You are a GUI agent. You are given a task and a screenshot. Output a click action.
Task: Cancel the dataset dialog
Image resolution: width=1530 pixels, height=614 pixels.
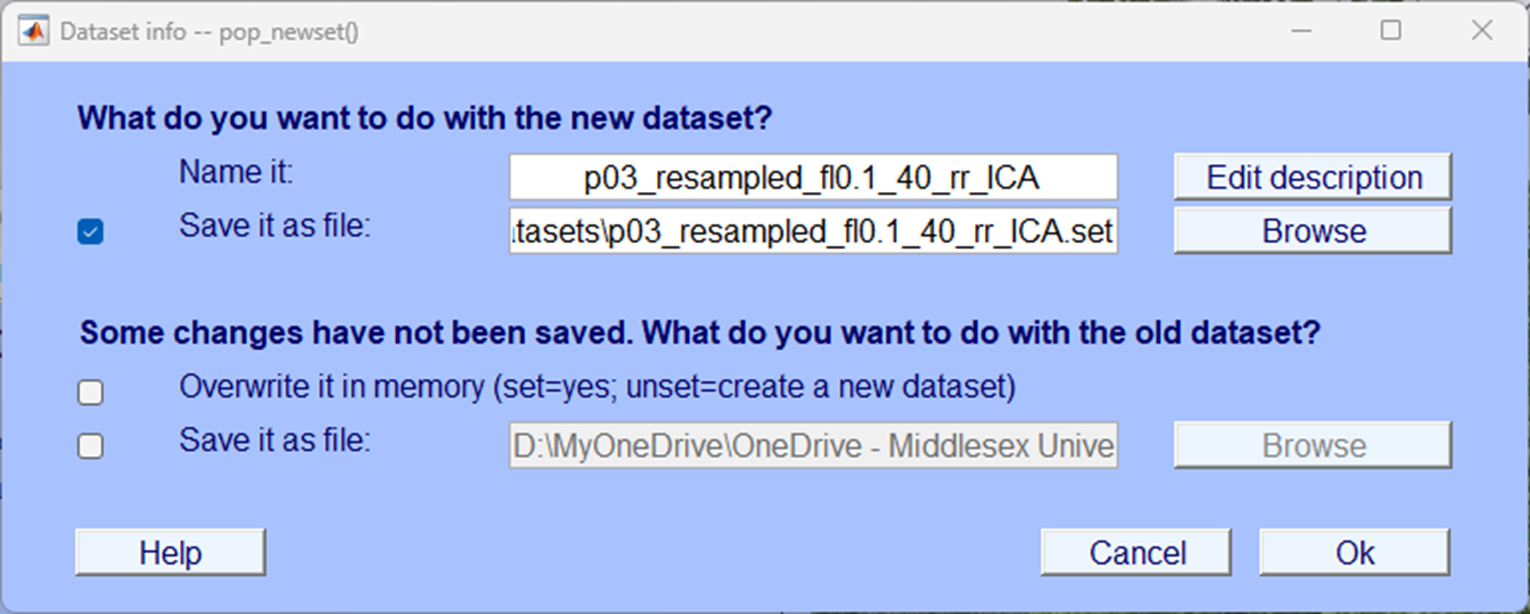point(1137,553)
